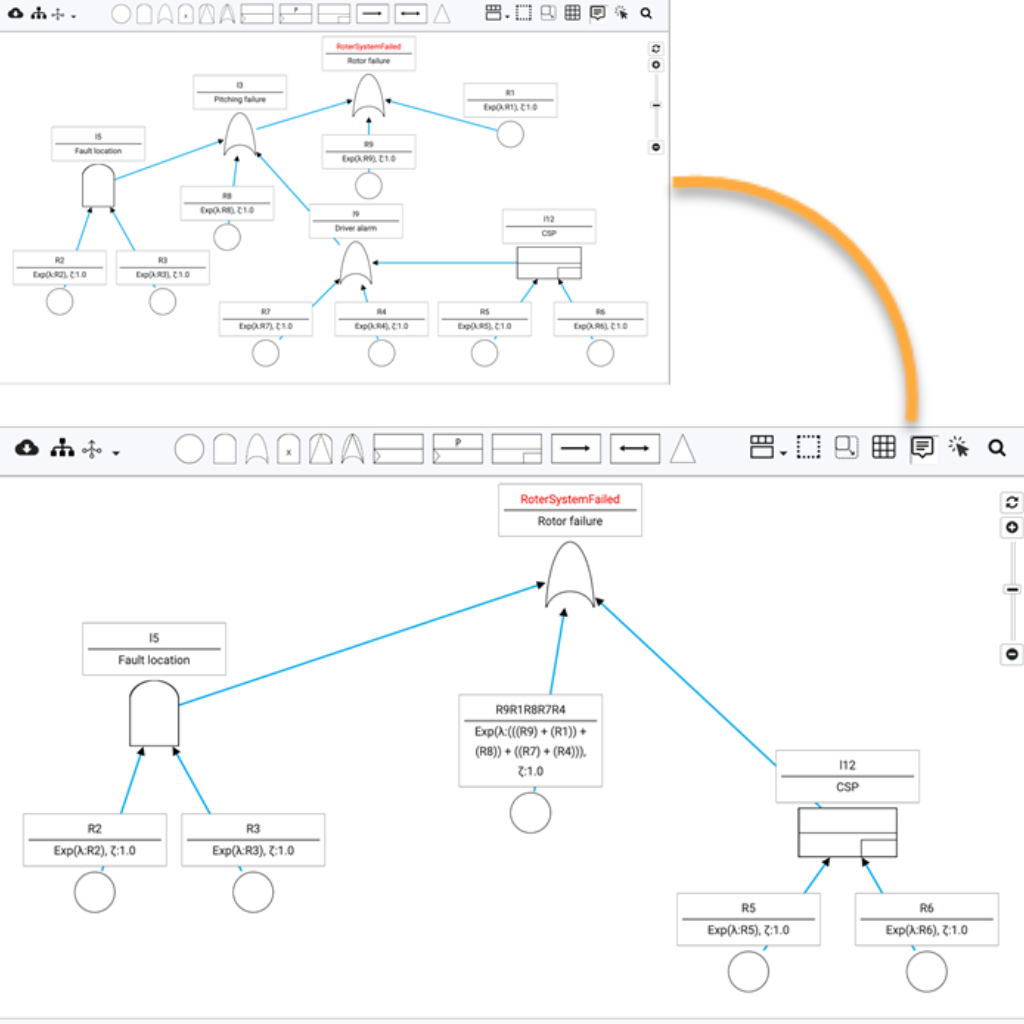Select the double-arrow connector in lower toolbar
This screenshot has height=1024, width=1024.
(x=635, y=449)
